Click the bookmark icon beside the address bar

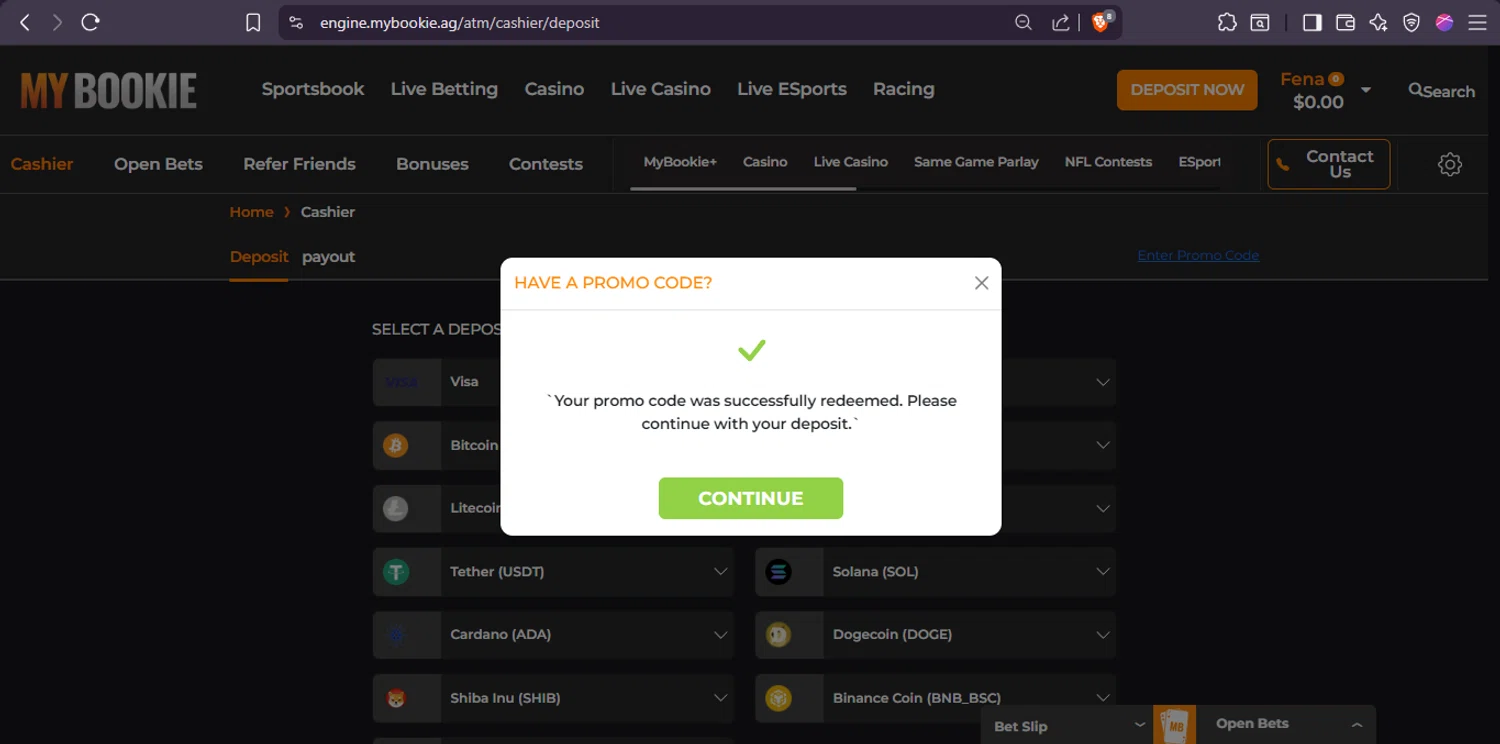pyautogui.click(x=253, y=23)
